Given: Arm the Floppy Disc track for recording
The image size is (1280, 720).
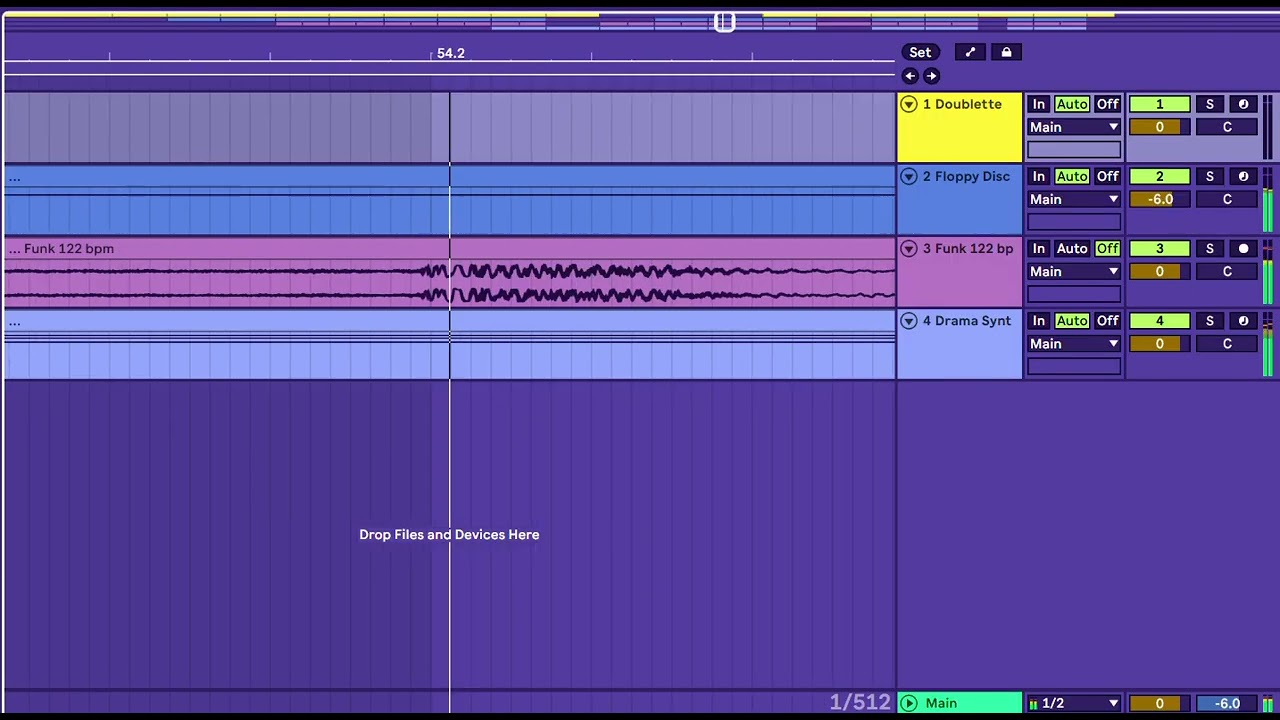Looking at the screenshot, I should (1243, 176).
